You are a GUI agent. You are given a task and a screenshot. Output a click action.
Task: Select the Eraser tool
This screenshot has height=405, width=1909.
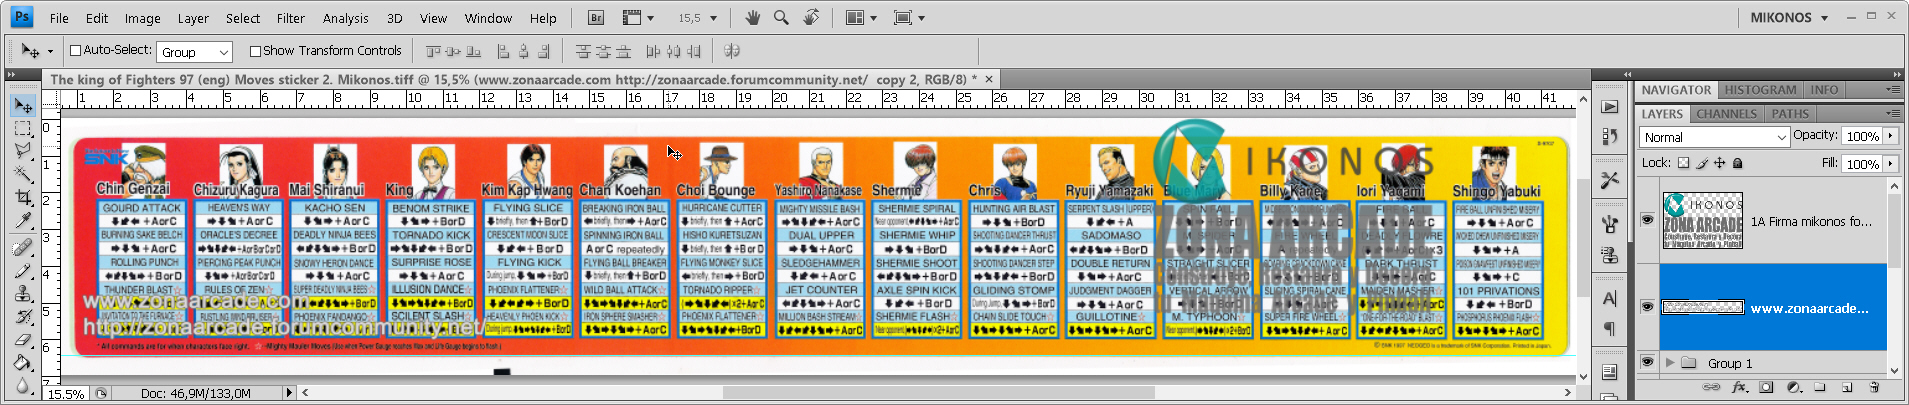[22, 340]
